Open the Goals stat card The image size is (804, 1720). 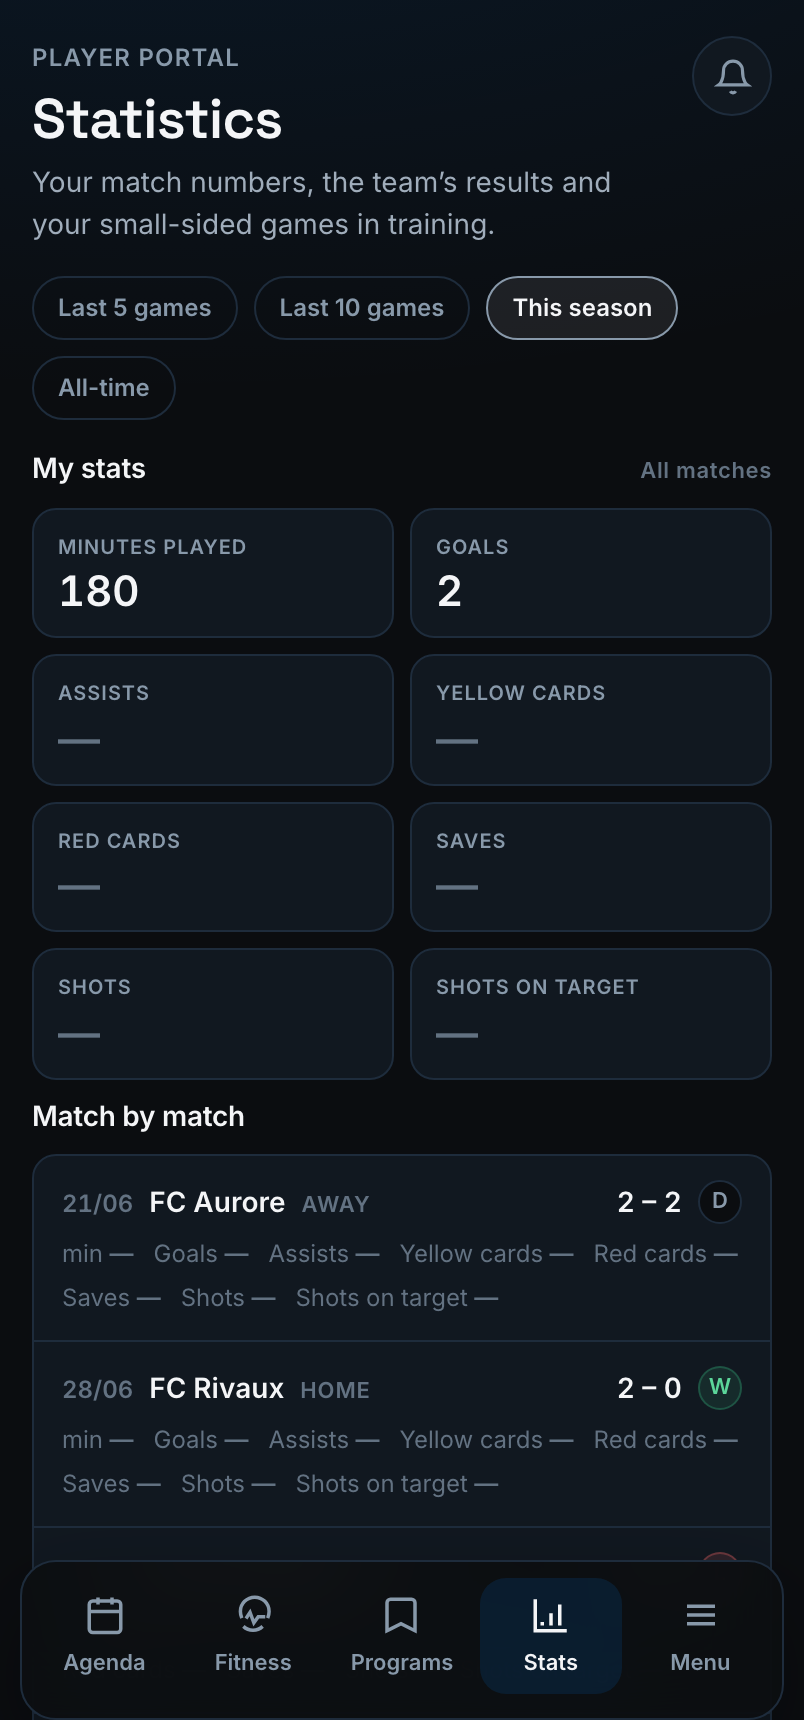pos(591,573)
